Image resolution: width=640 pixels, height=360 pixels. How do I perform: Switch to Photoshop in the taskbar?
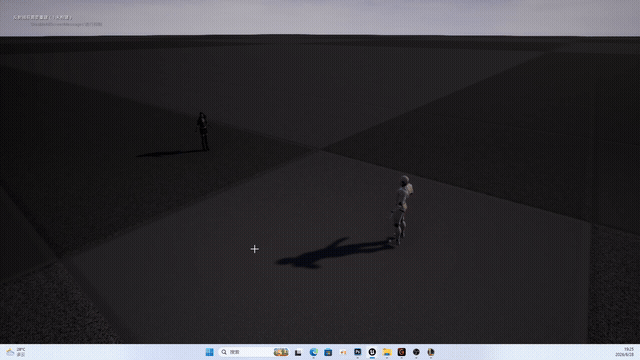pos(358,352)
